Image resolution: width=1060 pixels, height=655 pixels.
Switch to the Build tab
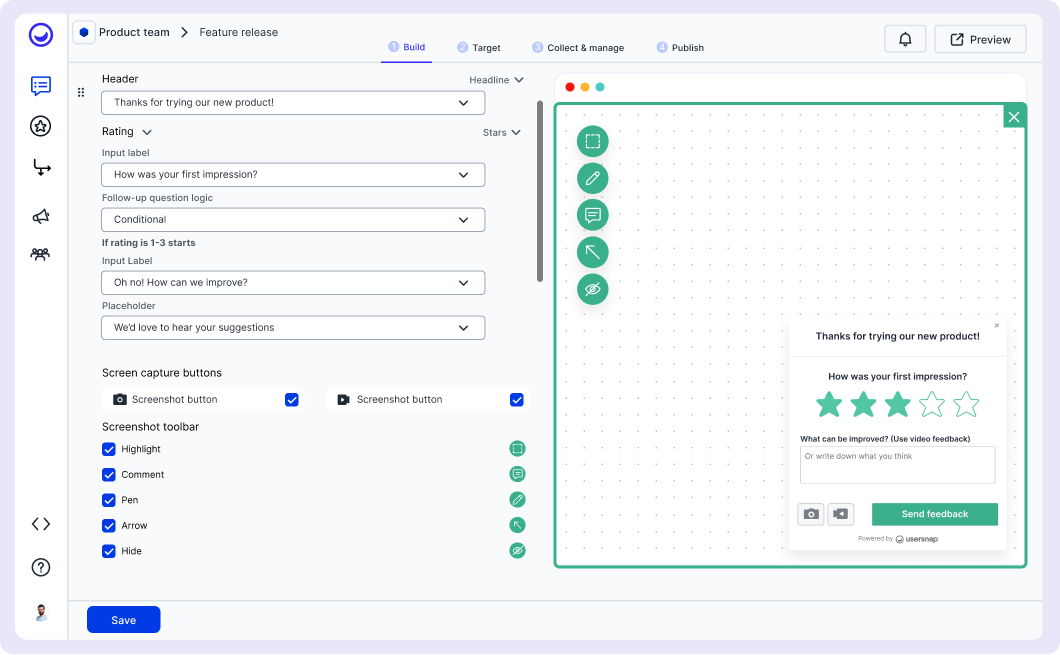[406, 47]
